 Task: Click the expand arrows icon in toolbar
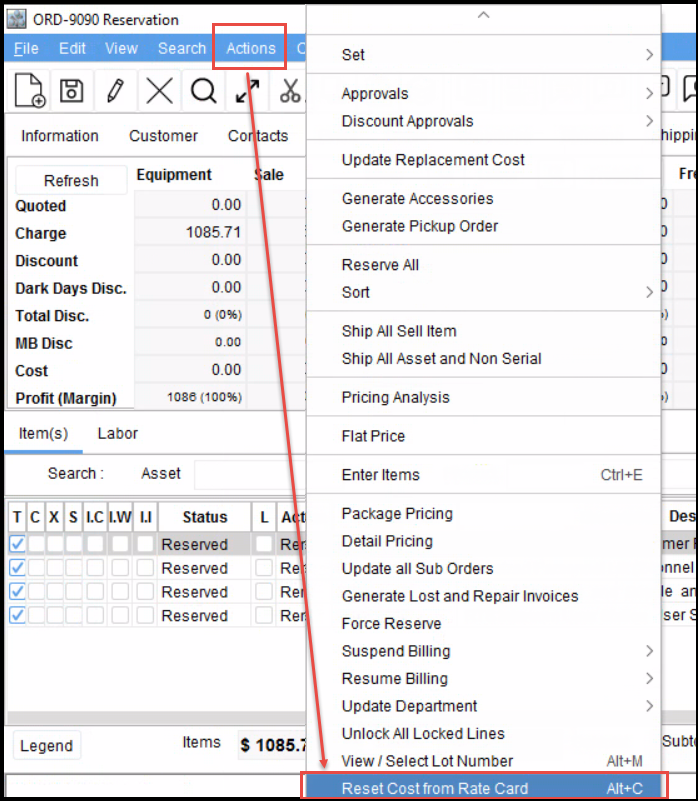pyautogui.click(x=247, y=91)
